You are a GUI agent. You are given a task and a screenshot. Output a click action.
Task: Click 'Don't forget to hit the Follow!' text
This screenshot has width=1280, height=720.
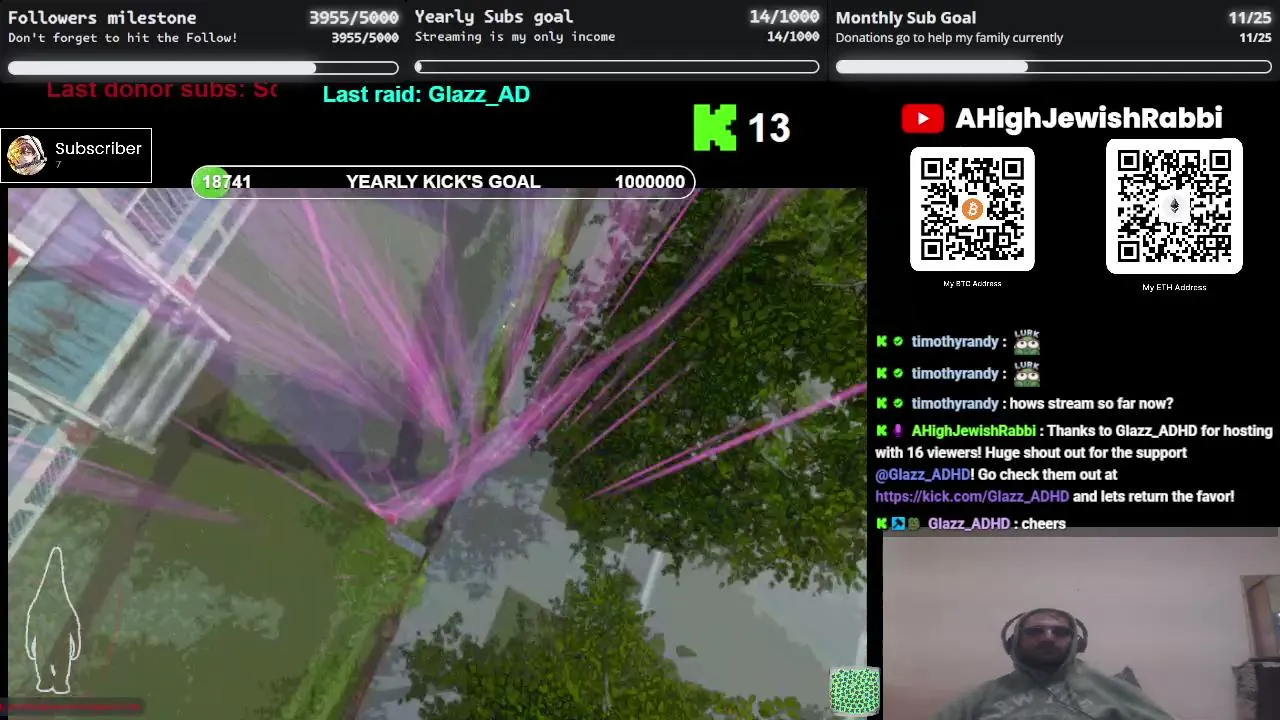pyautogui.click(x=123, y=38)
